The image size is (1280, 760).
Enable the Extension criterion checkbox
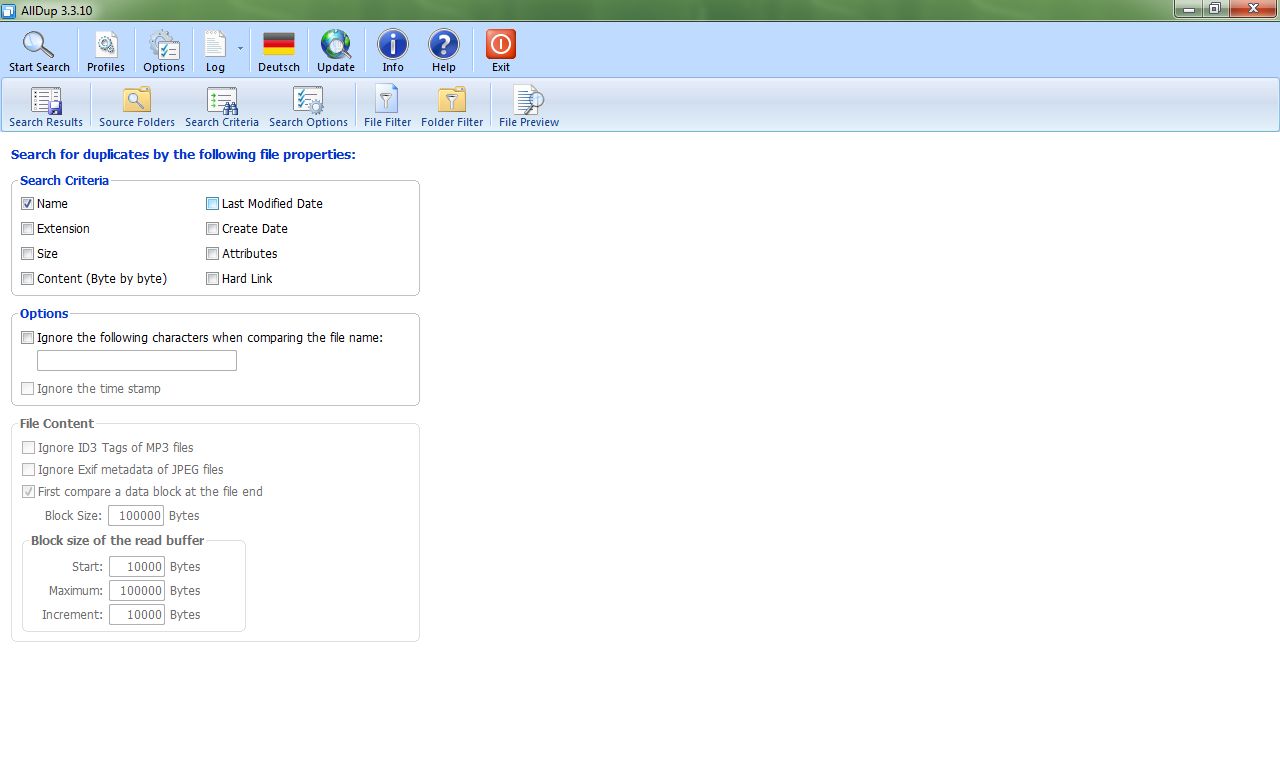click(x=28, y=228)
